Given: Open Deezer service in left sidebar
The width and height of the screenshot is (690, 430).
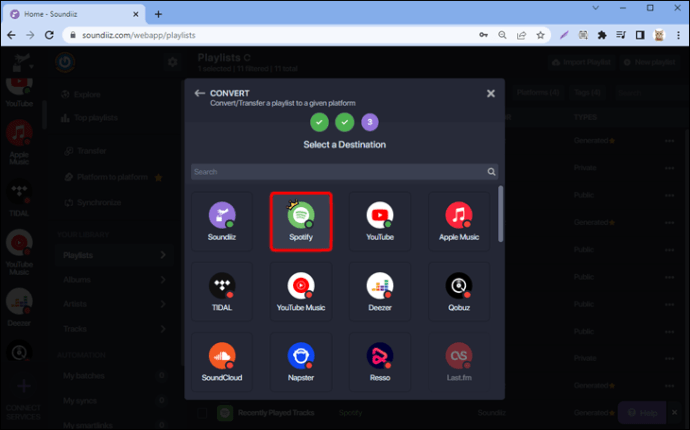Looking at the screenshot, I should pos(19,307).
